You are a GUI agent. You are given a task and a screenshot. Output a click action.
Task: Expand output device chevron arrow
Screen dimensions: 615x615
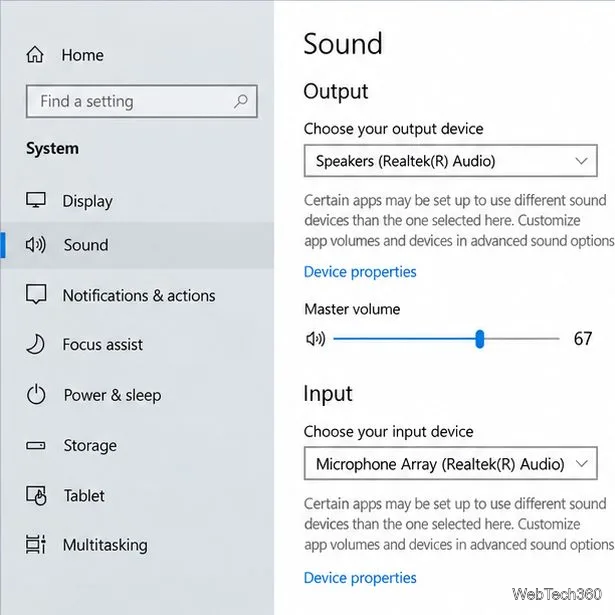(581, 161)
